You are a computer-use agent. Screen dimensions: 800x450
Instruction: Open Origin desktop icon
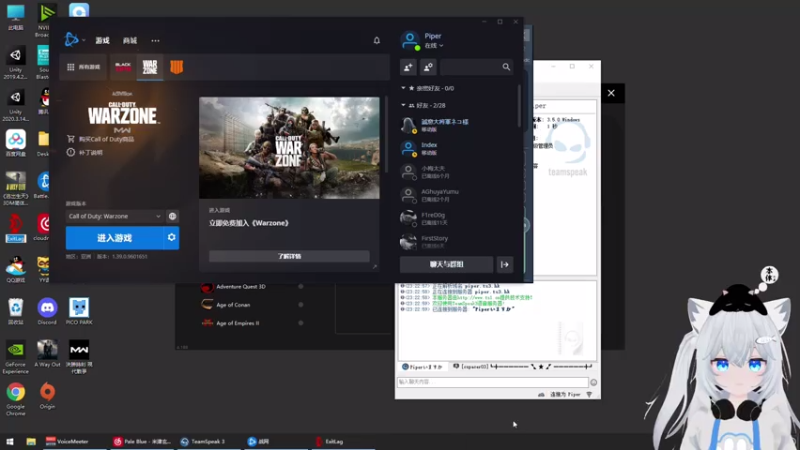click(47, 395)
